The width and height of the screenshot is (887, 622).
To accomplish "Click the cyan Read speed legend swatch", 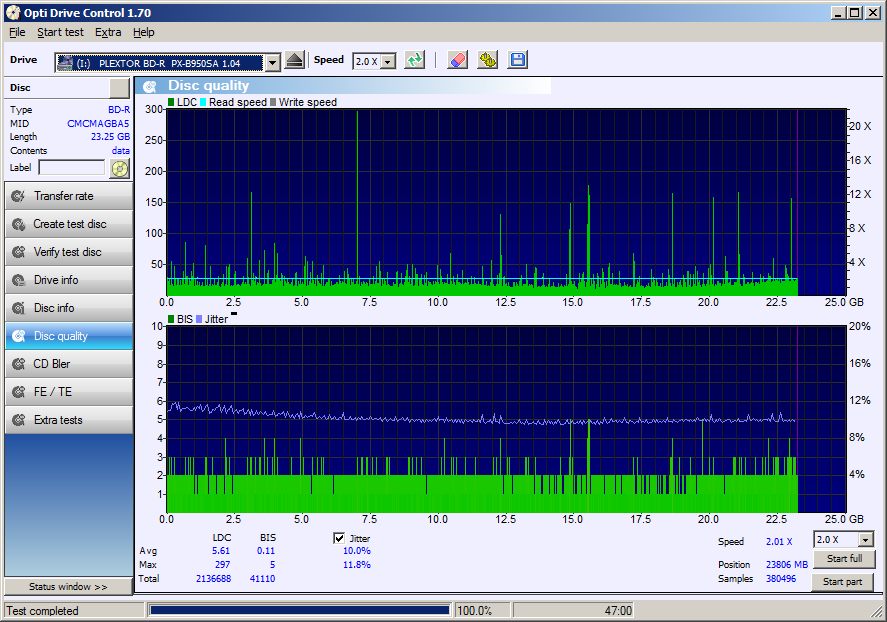I will [x=203, y=102].
